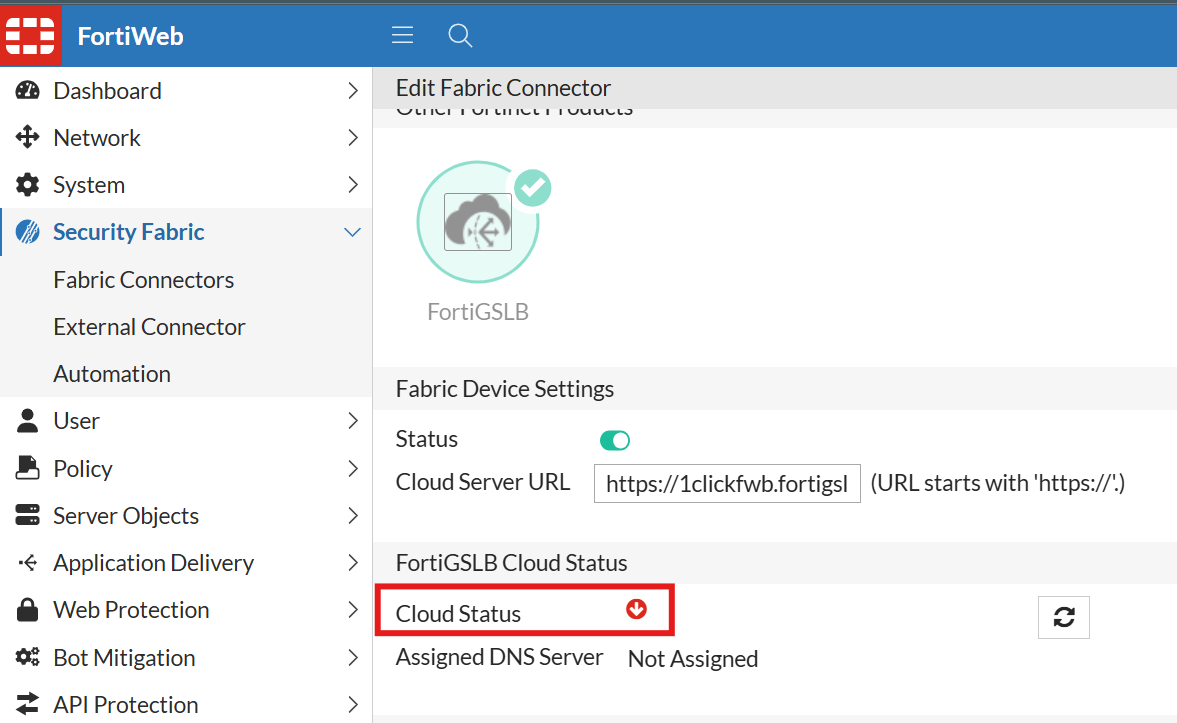The height and width of the screenshot is (723, 1177).
Task: Click the Network arrows icon
Action: pyautogui.click(x=28, y=137)
